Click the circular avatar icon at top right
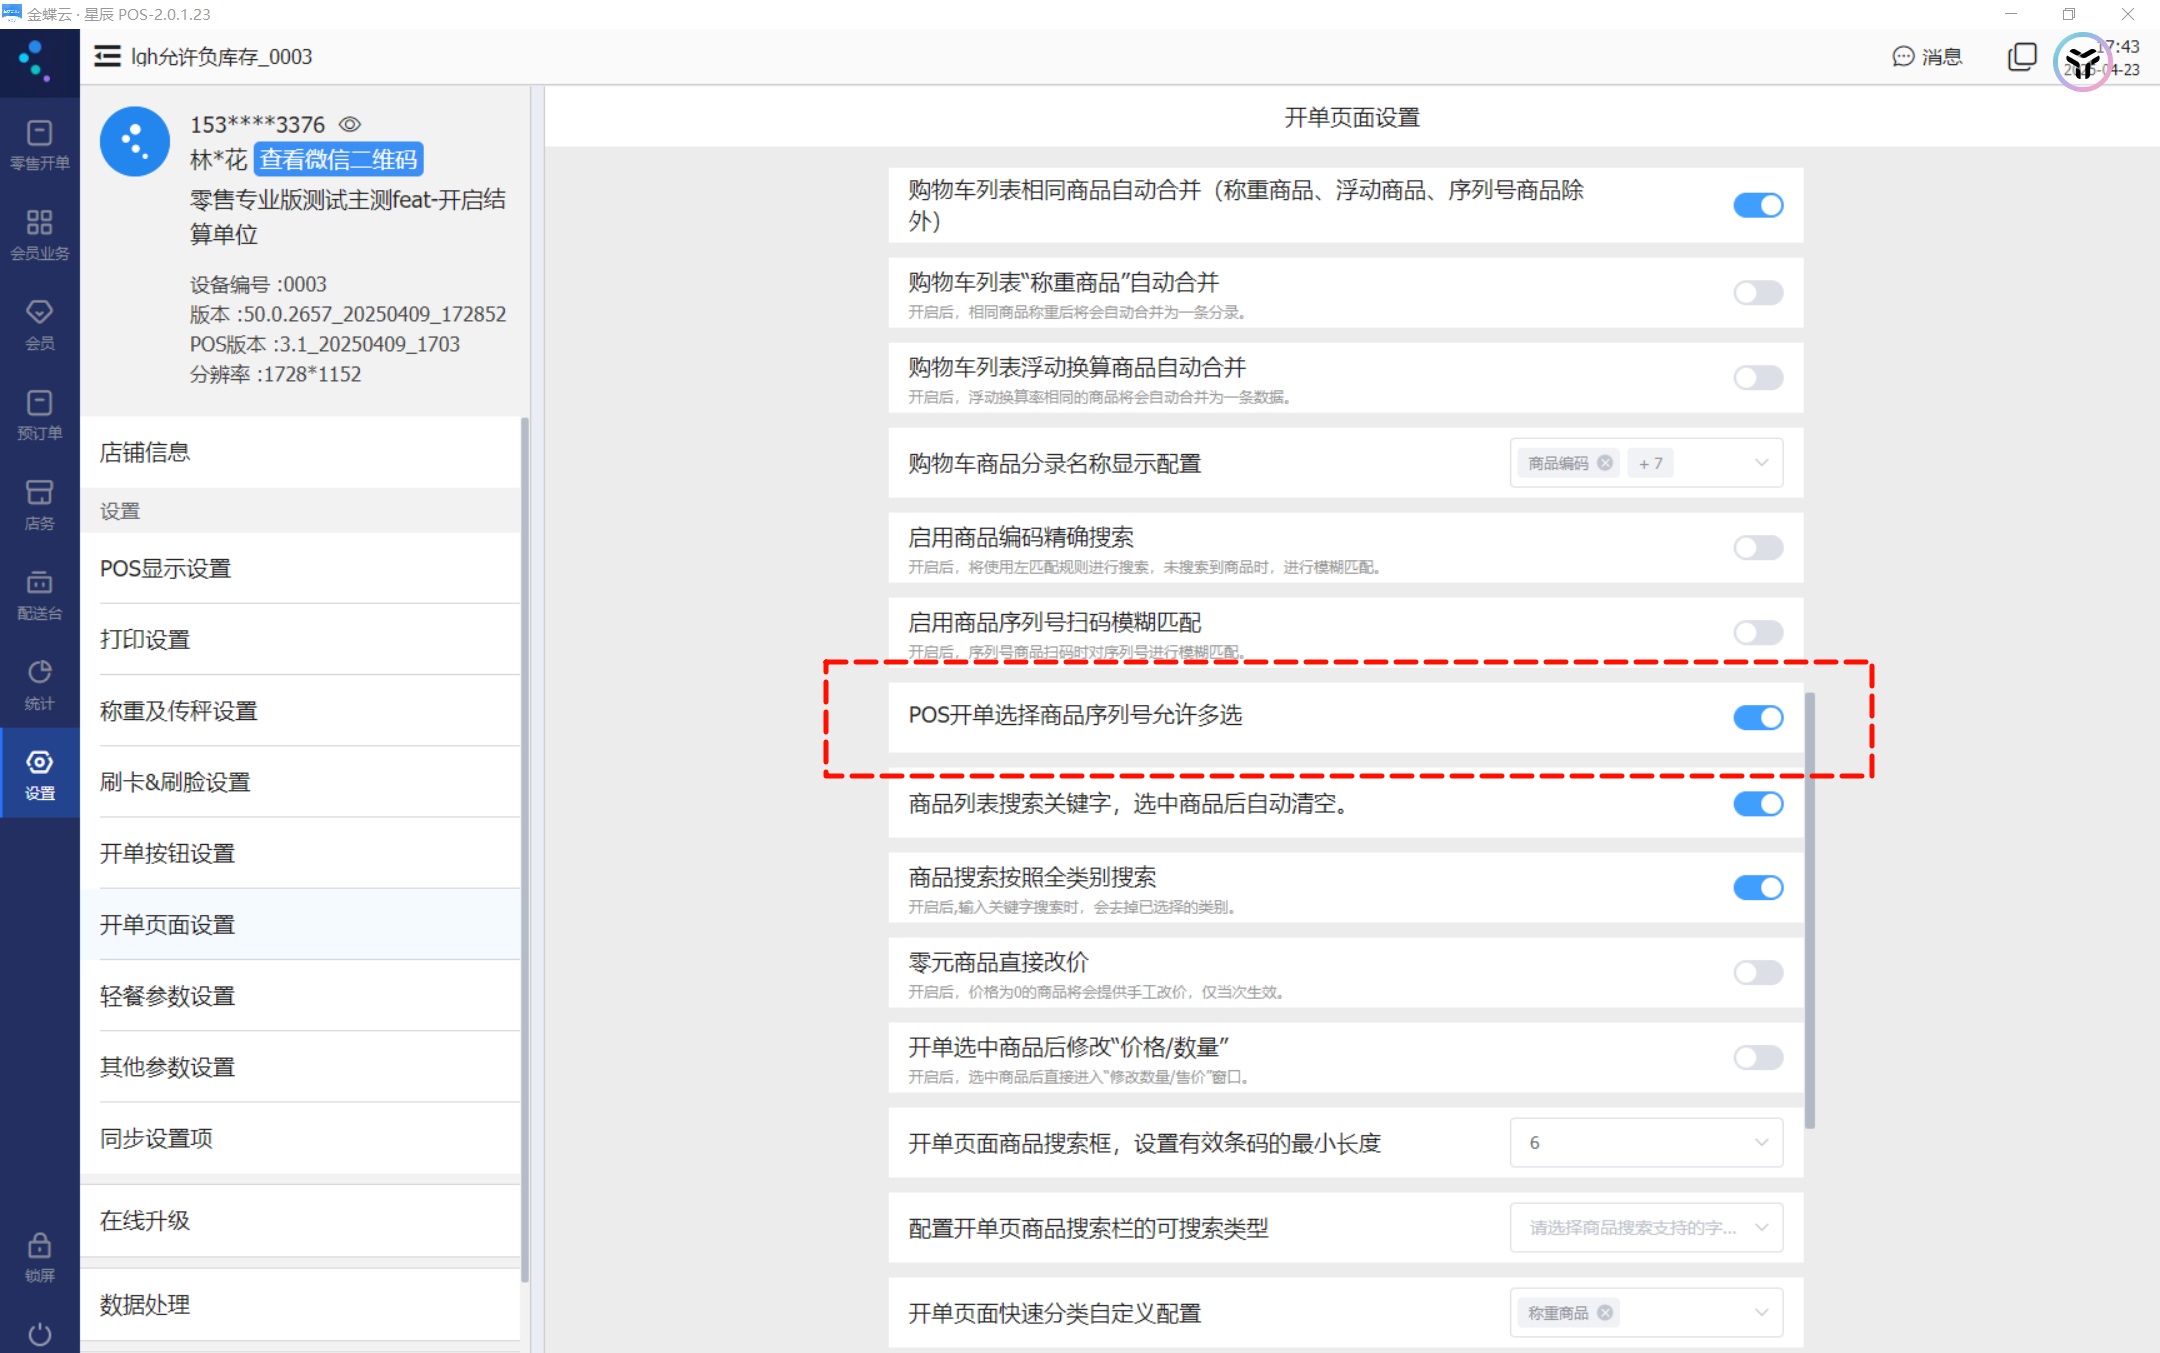 pos(2083,62)
